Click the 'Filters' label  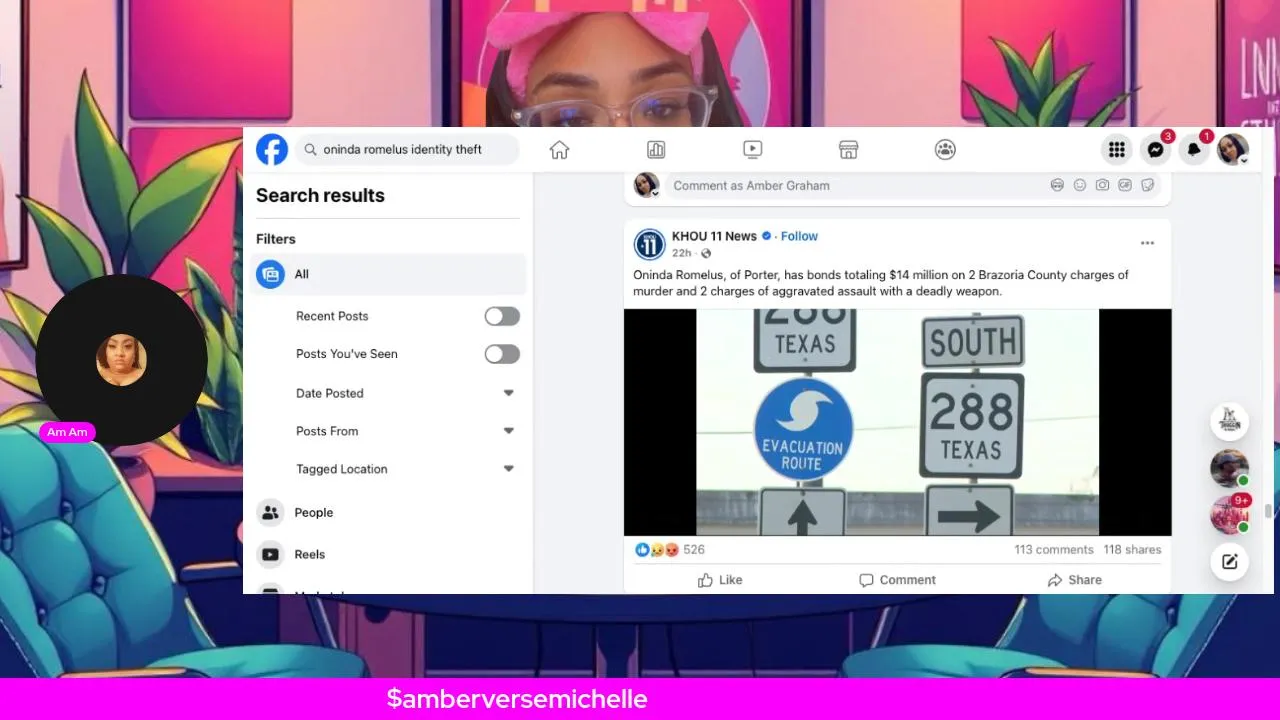pos(275,239)
